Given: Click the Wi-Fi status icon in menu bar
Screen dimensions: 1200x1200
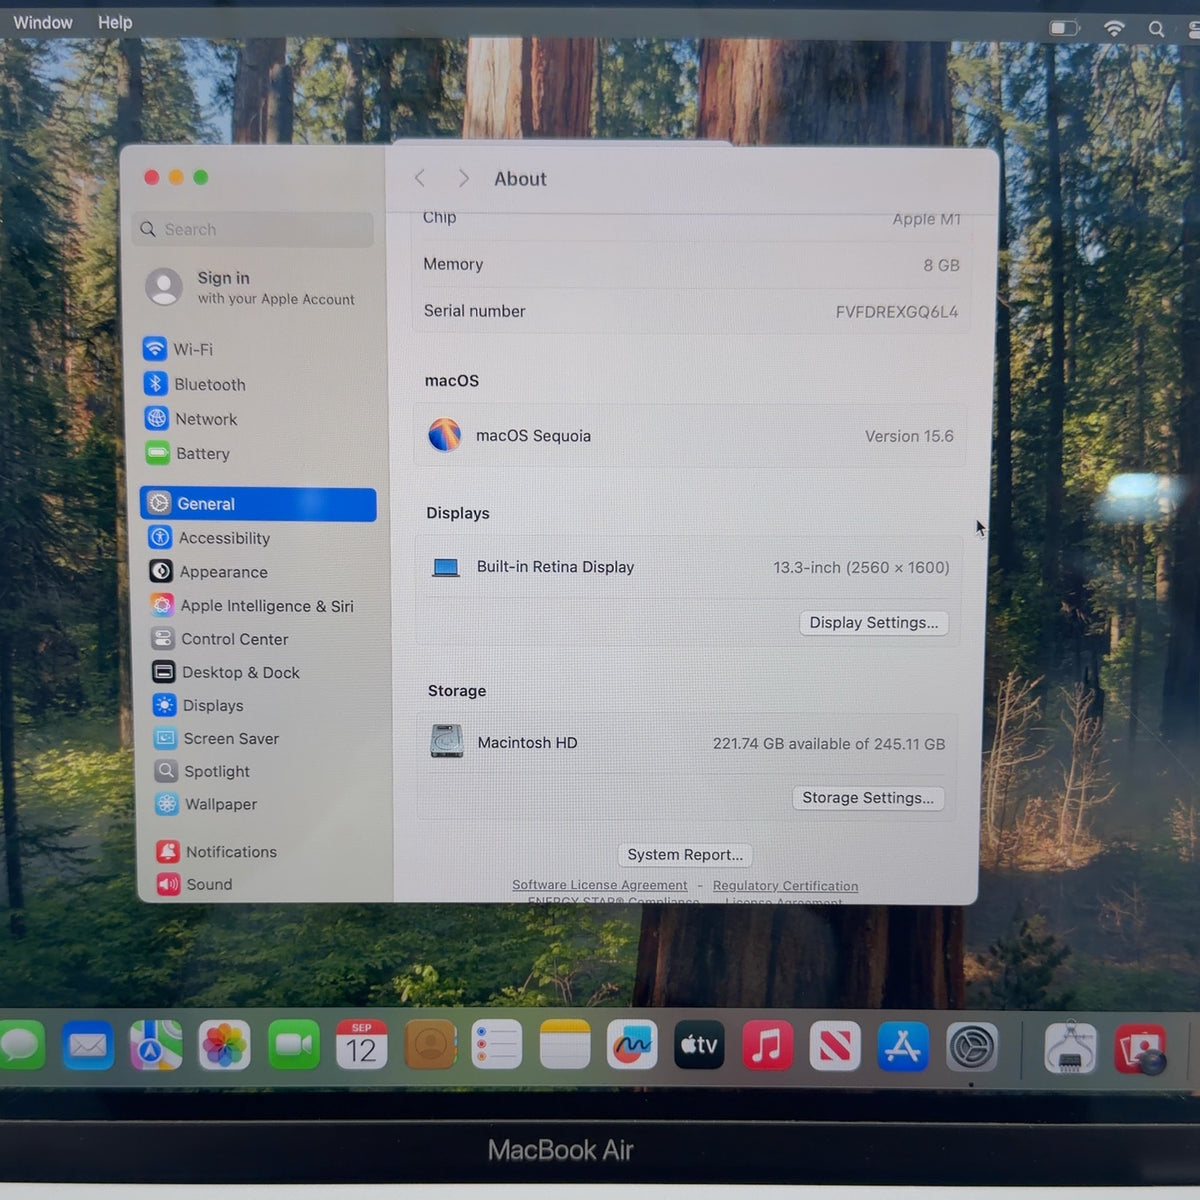Looking at the screenshot, I should (1113, 28).
